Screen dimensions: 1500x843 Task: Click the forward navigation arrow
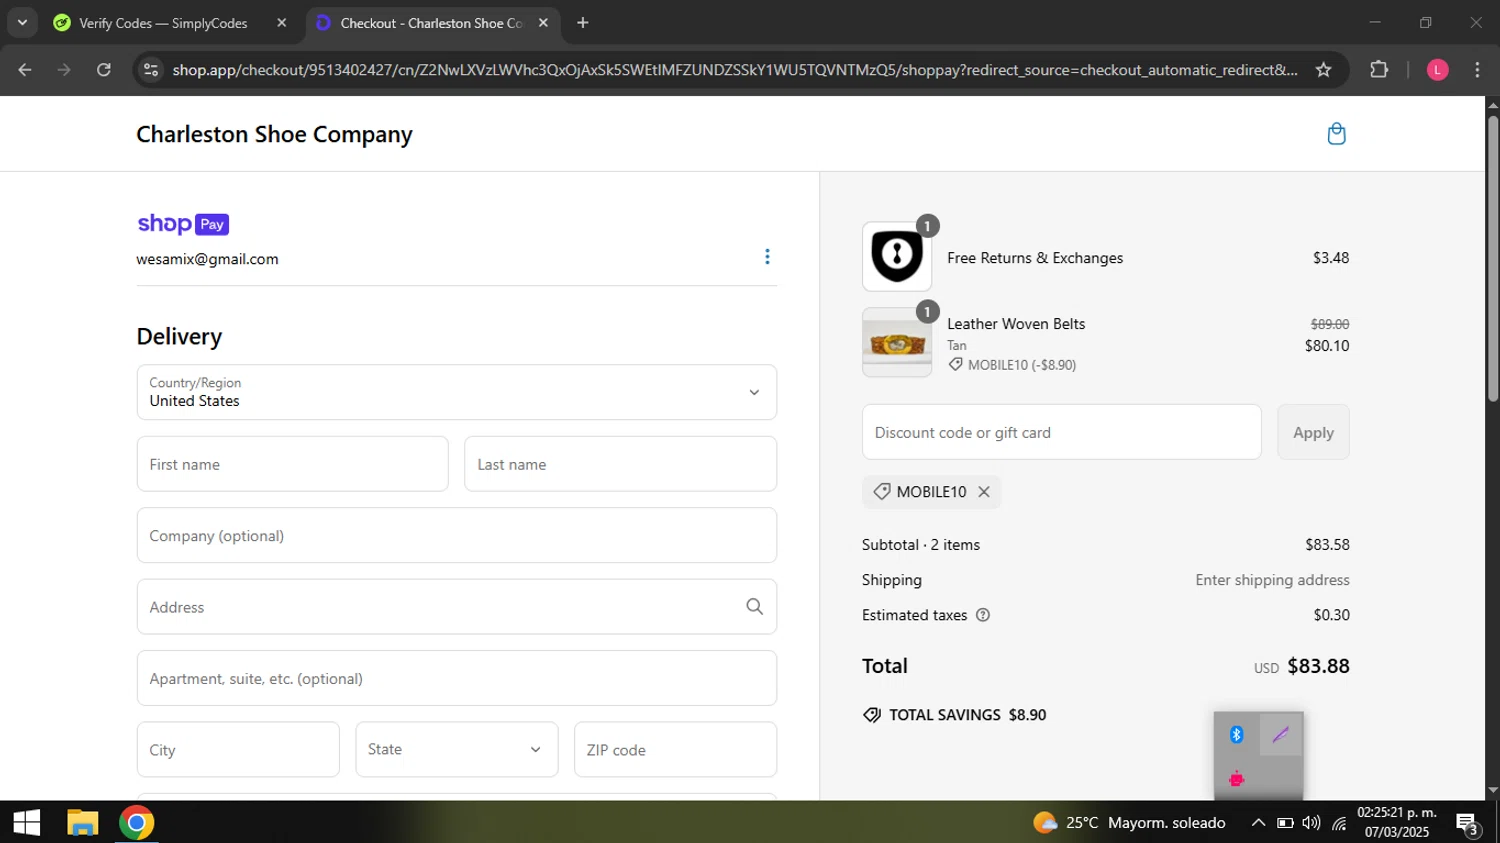pos(64,70)
